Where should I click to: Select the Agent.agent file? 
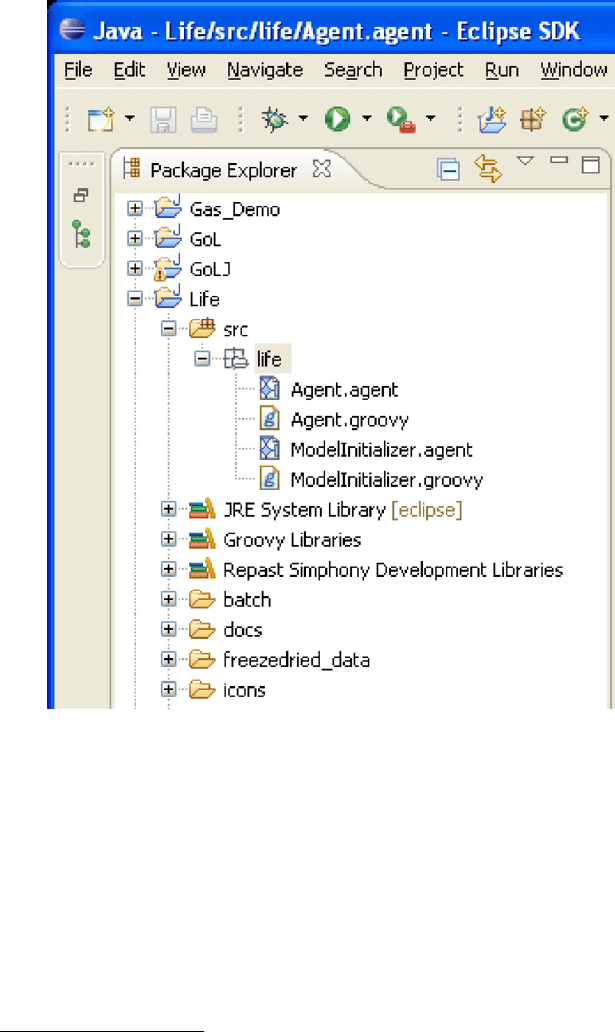click(344, 390)
